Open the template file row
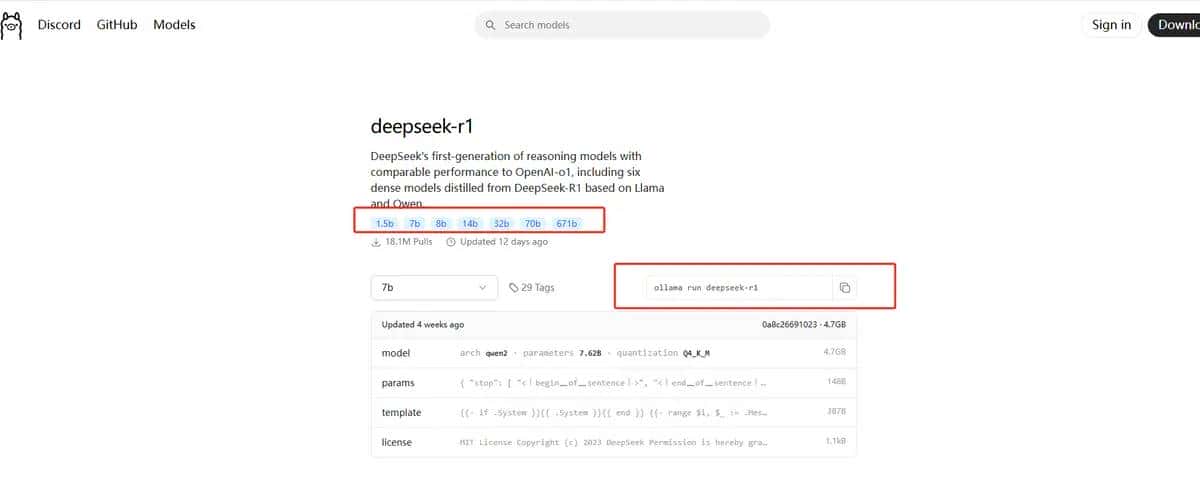This screenshot has height=489, width=1200. (x=614, y=413)
